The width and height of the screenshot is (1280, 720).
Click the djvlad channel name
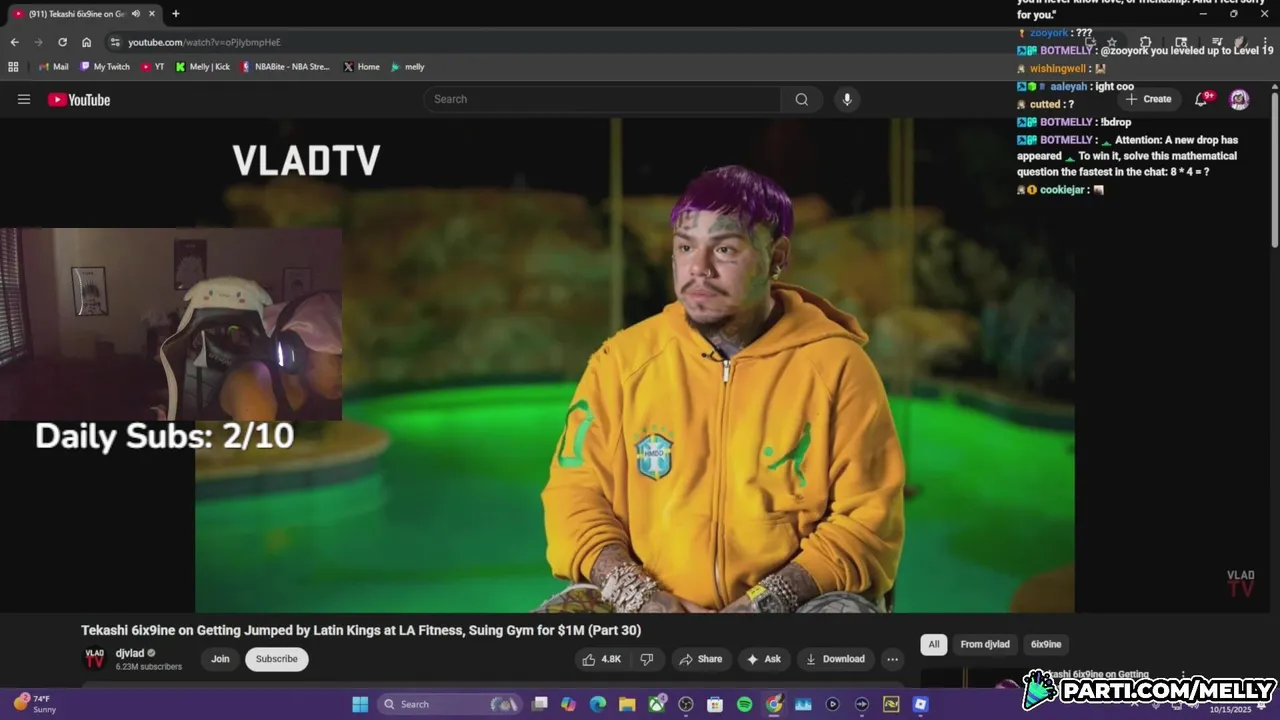pyautogui.click(x=130, y=653)
